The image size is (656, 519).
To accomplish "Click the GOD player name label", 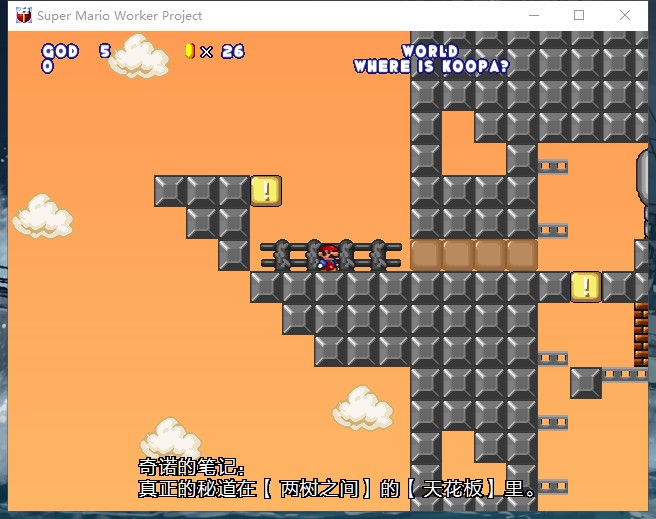I will 60,51.
